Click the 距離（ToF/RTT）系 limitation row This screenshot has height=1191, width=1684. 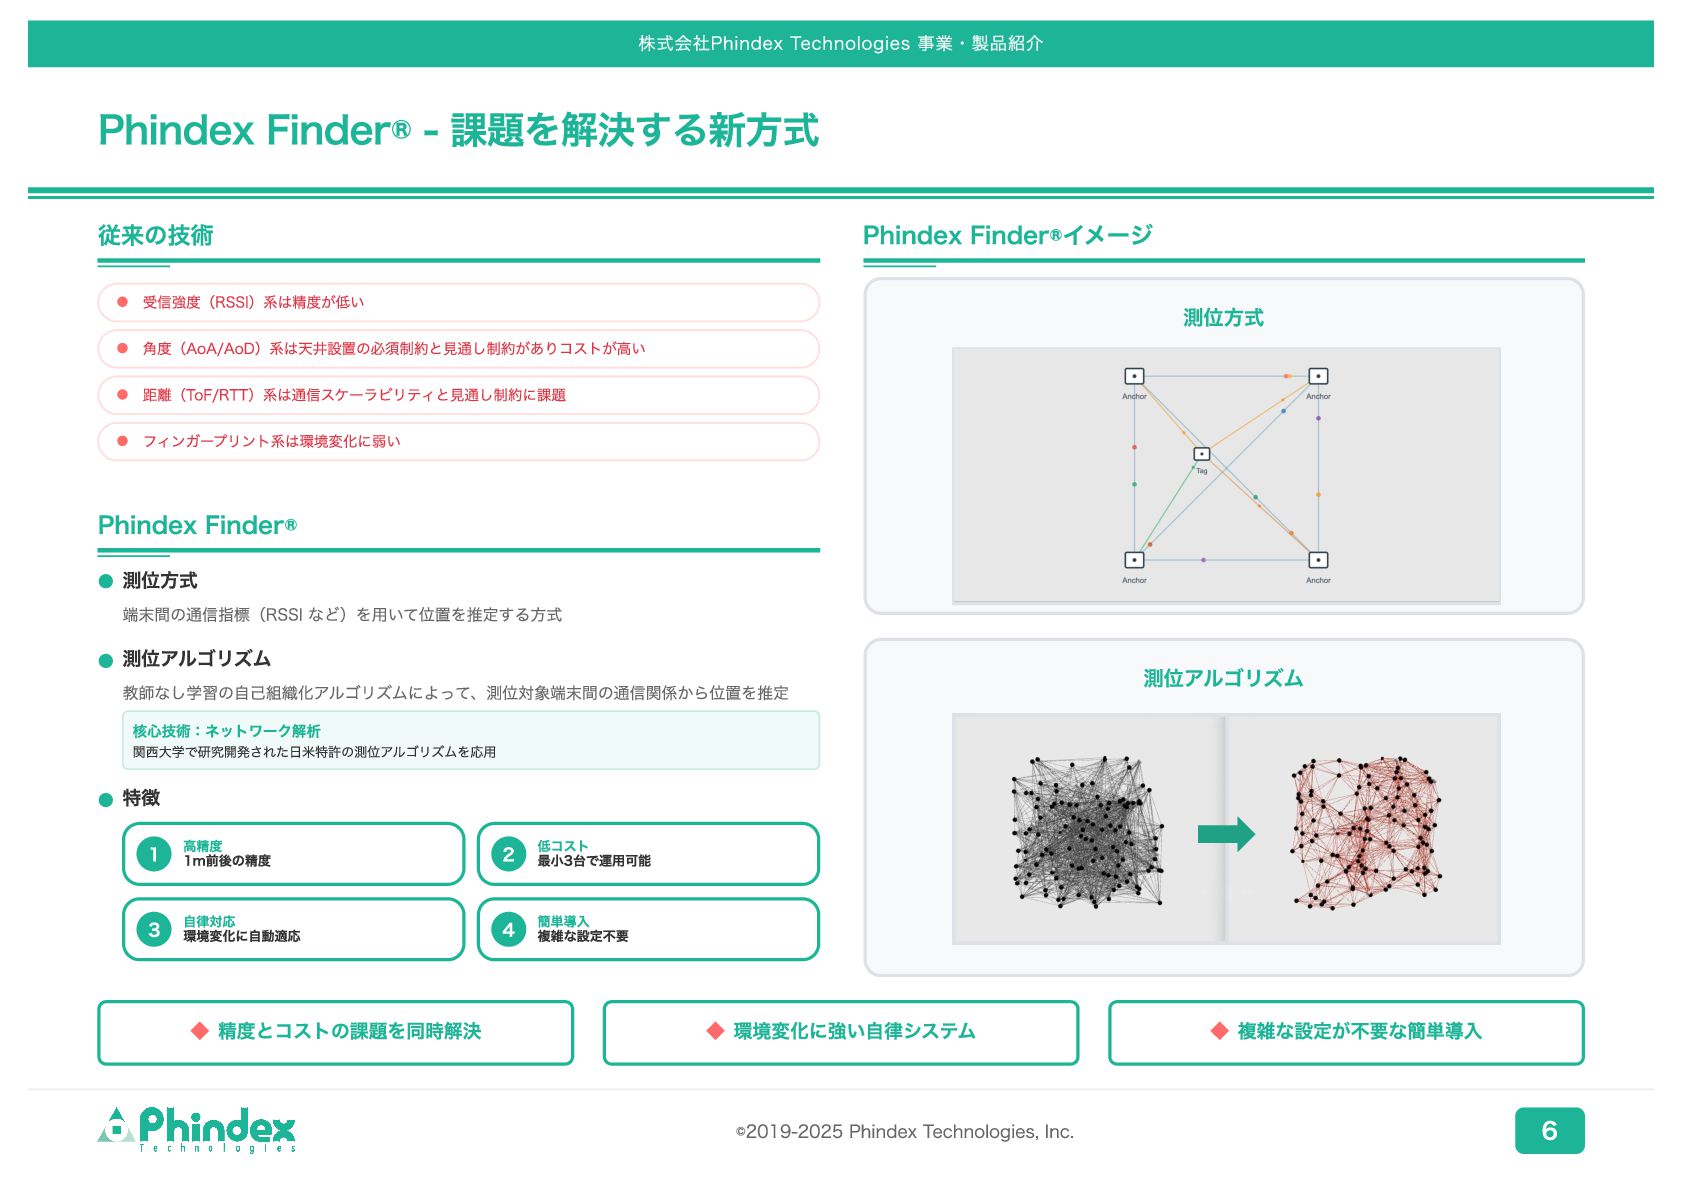(x=459, y=395)
